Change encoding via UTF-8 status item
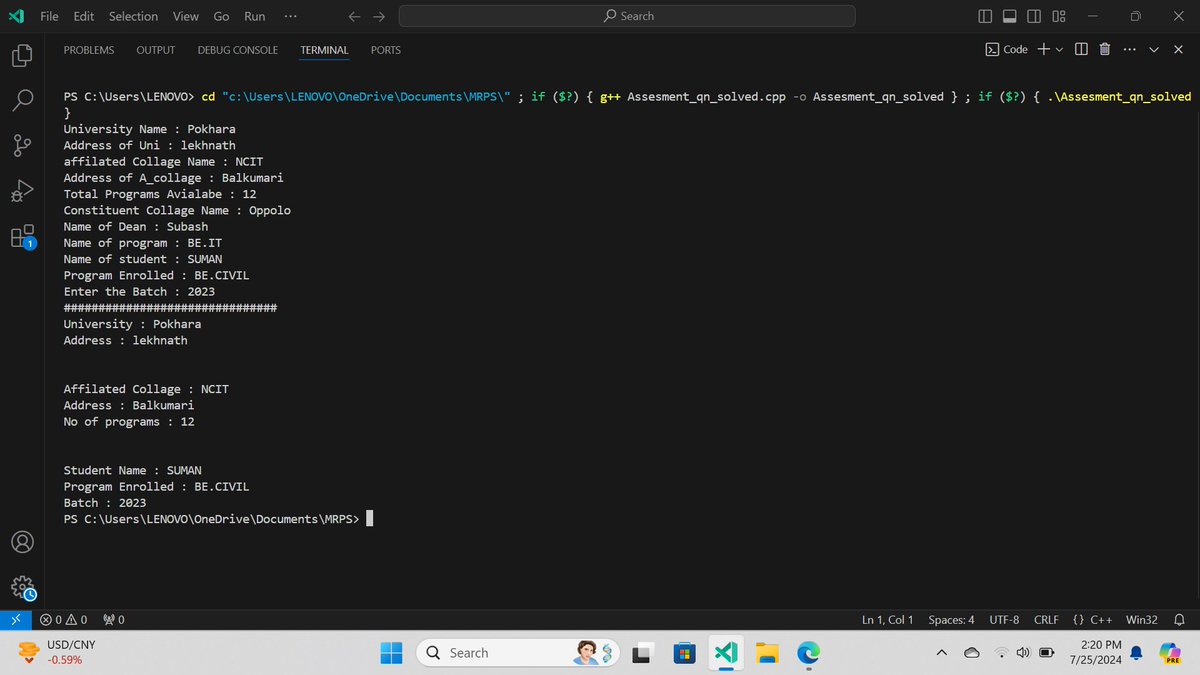 click(1004, 620)
